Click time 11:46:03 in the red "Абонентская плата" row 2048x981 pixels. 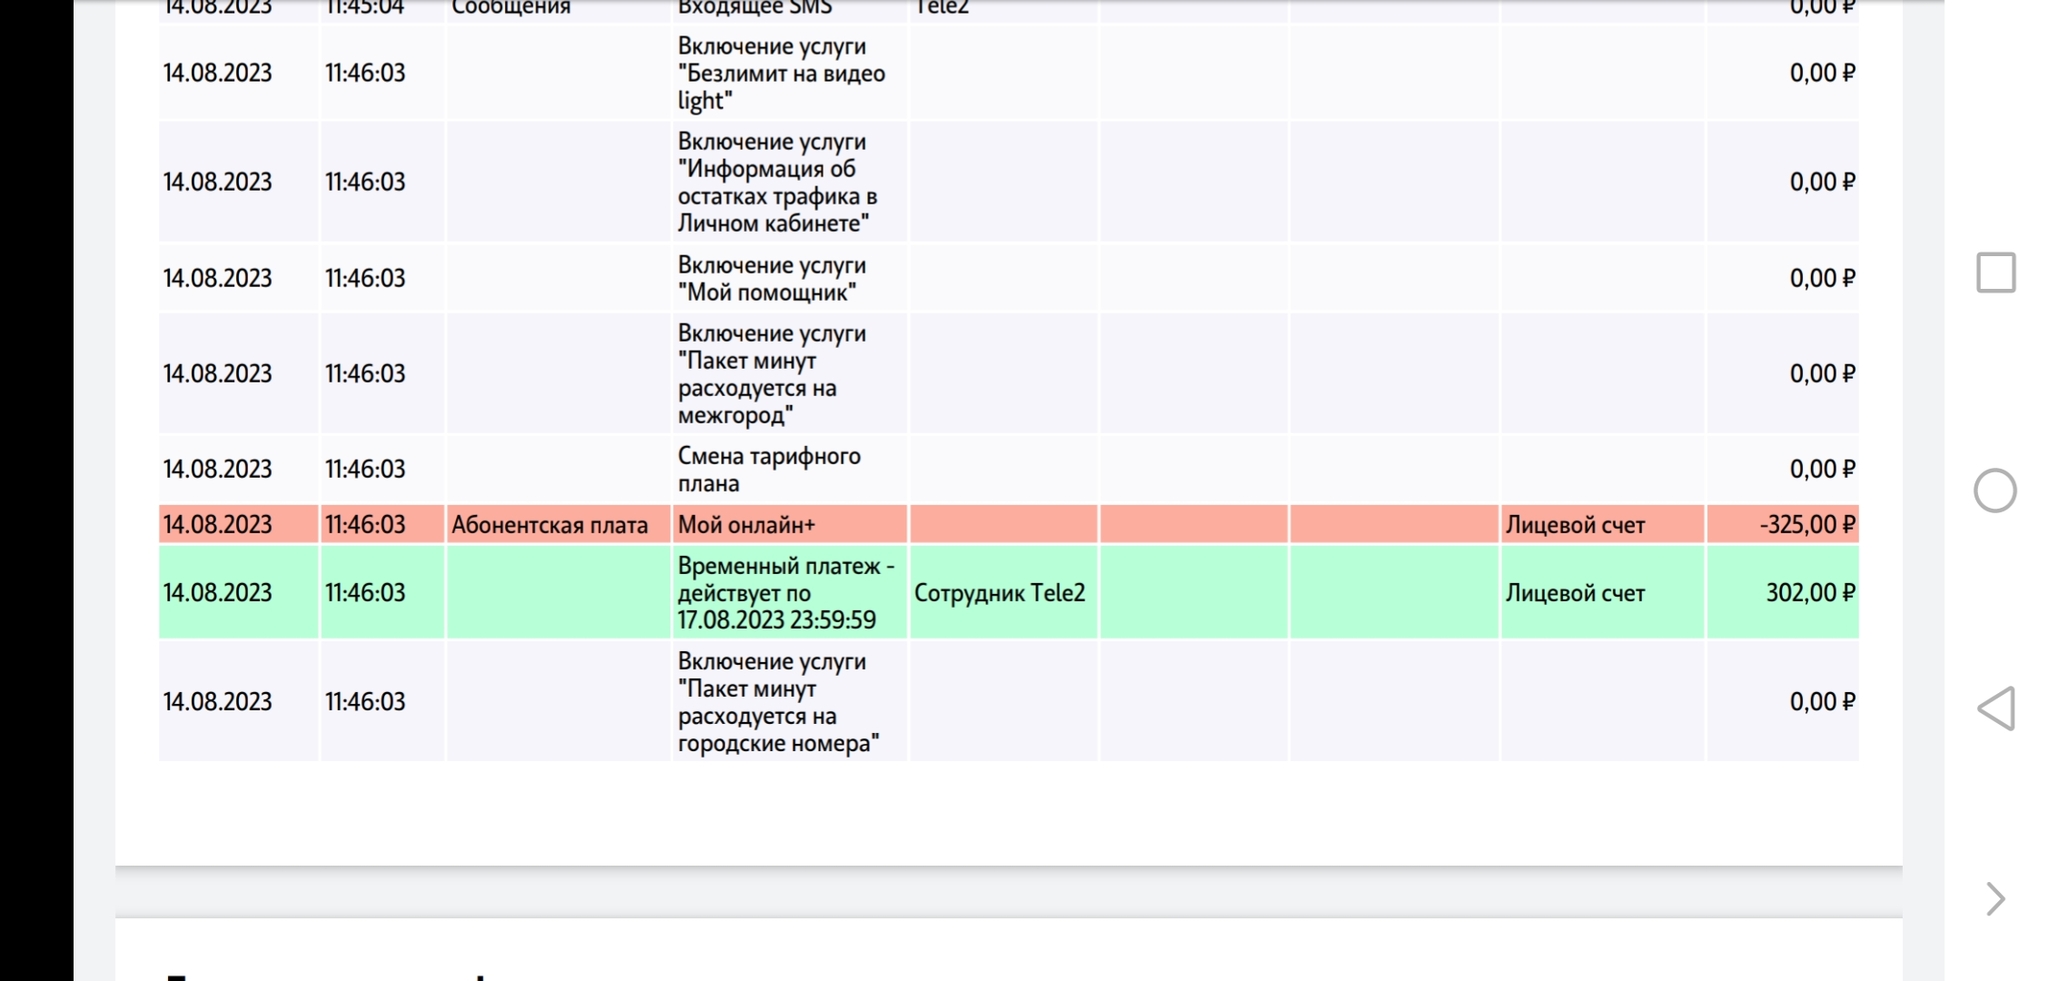click(x=365, y=524)
